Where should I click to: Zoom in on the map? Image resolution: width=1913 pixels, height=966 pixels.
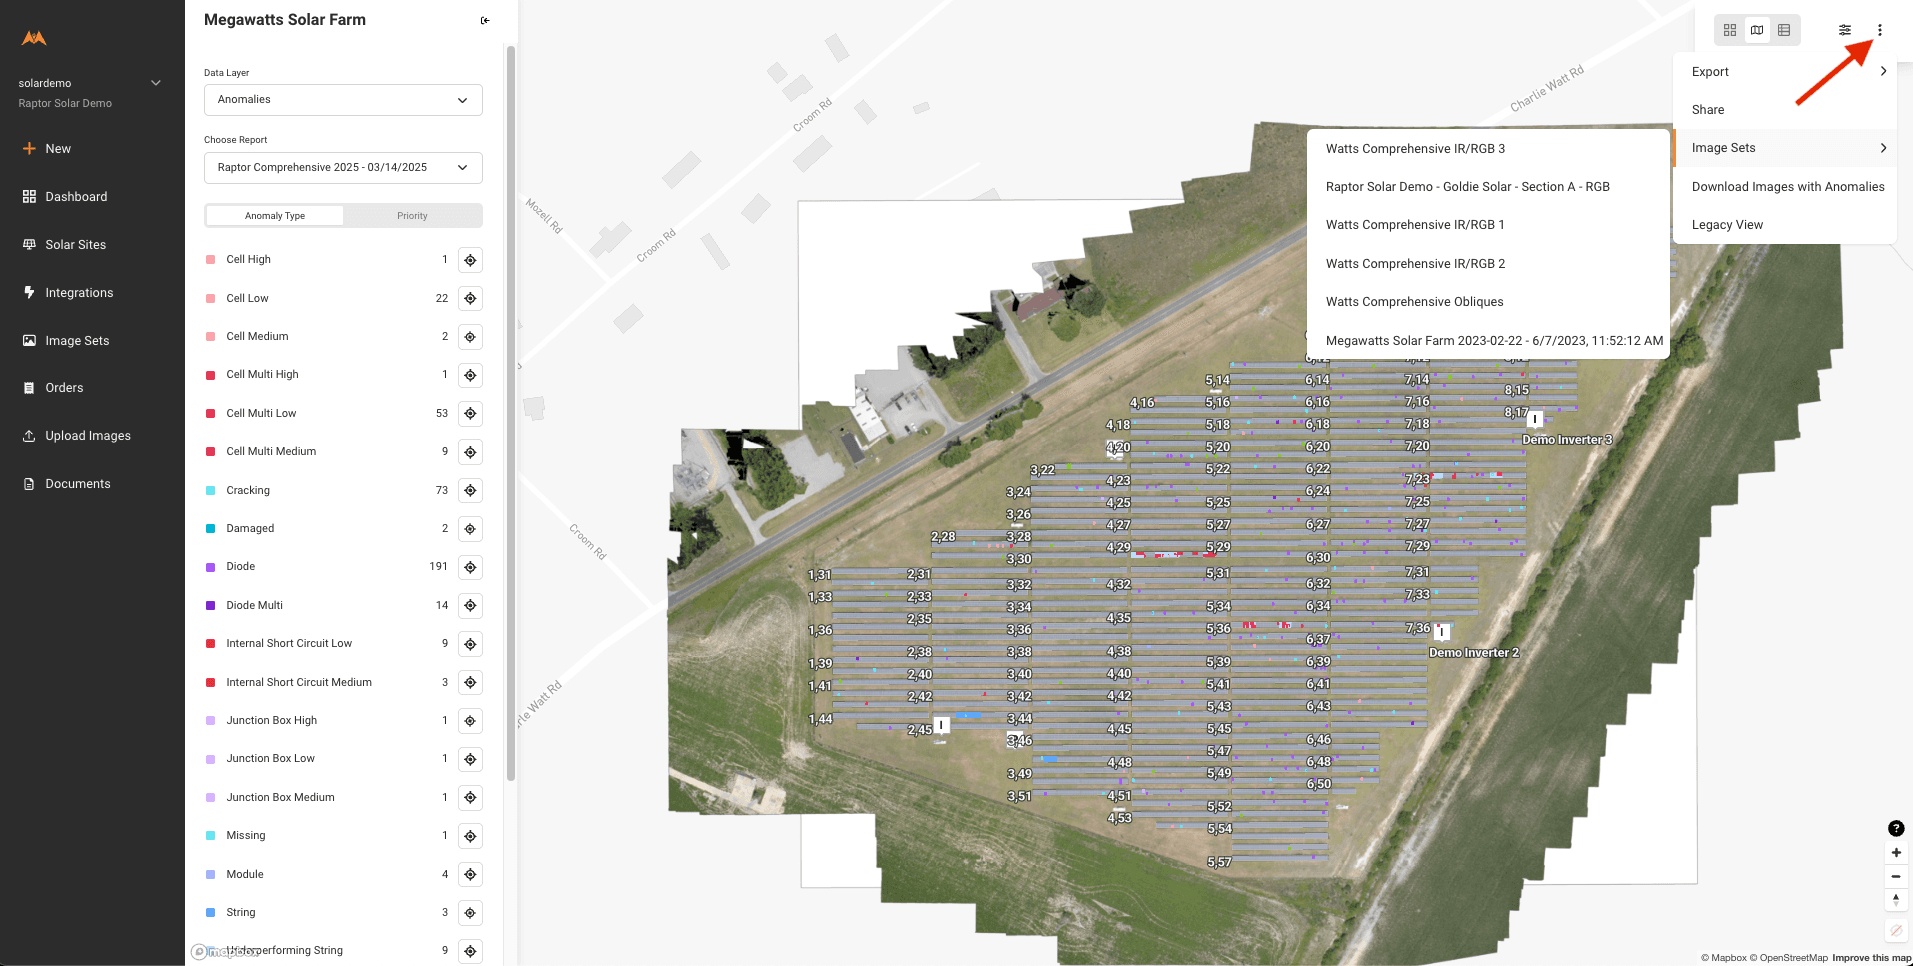pyautogui.click(x=1896, y=853)
